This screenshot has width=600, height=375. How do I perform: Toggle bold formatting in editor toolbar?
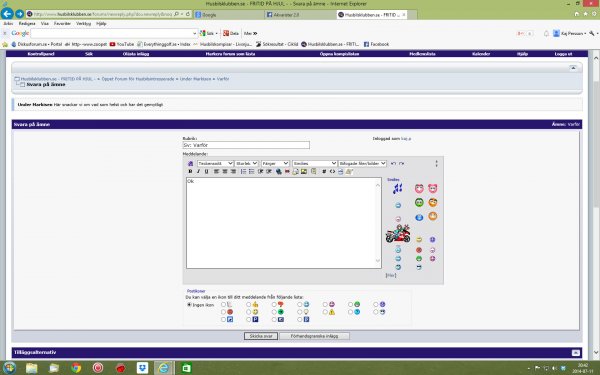point(190,171)
